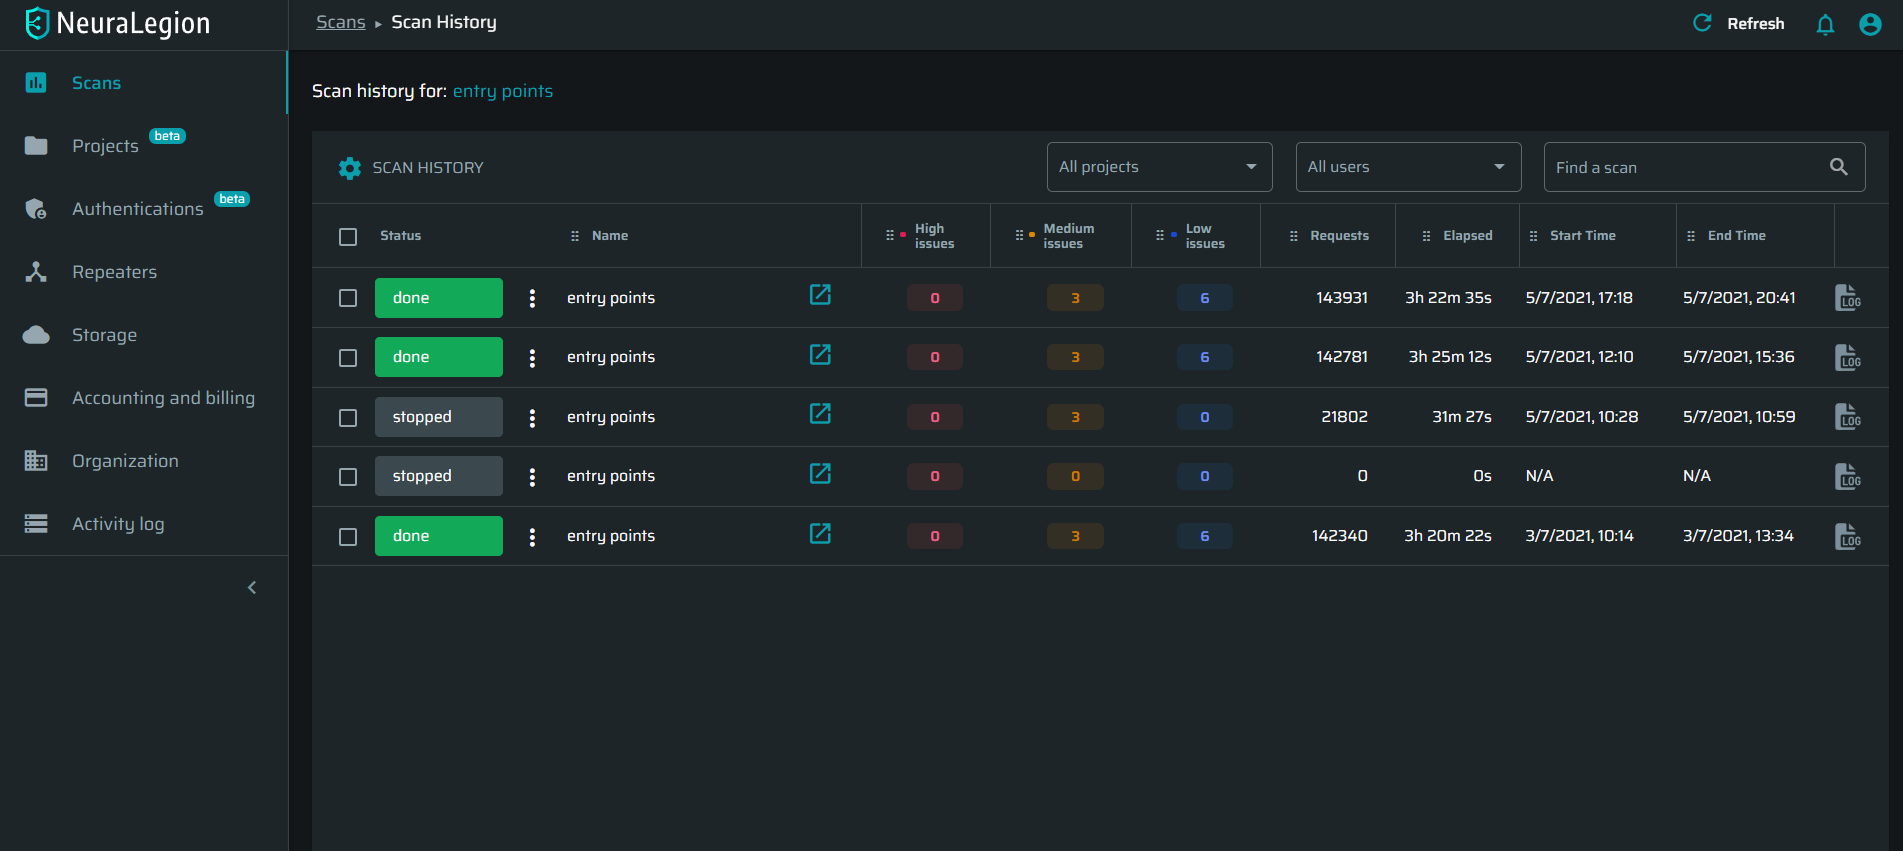Sort by Medium issues column
Image resolution: width=1903 pixels, height=851 pixels.
click(x=1069, y=236)
